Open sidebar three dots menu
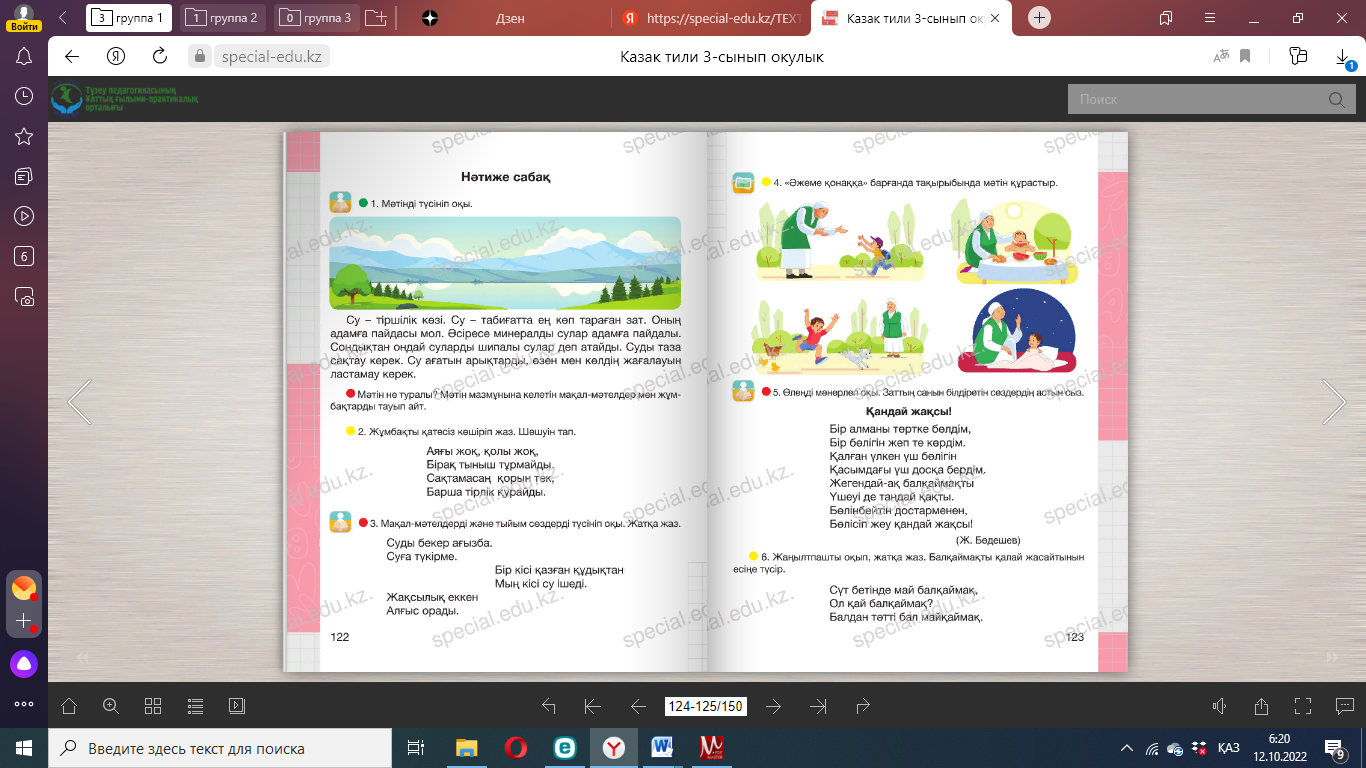The width and height of the screenshot is (1366, 768). [24, 704]
